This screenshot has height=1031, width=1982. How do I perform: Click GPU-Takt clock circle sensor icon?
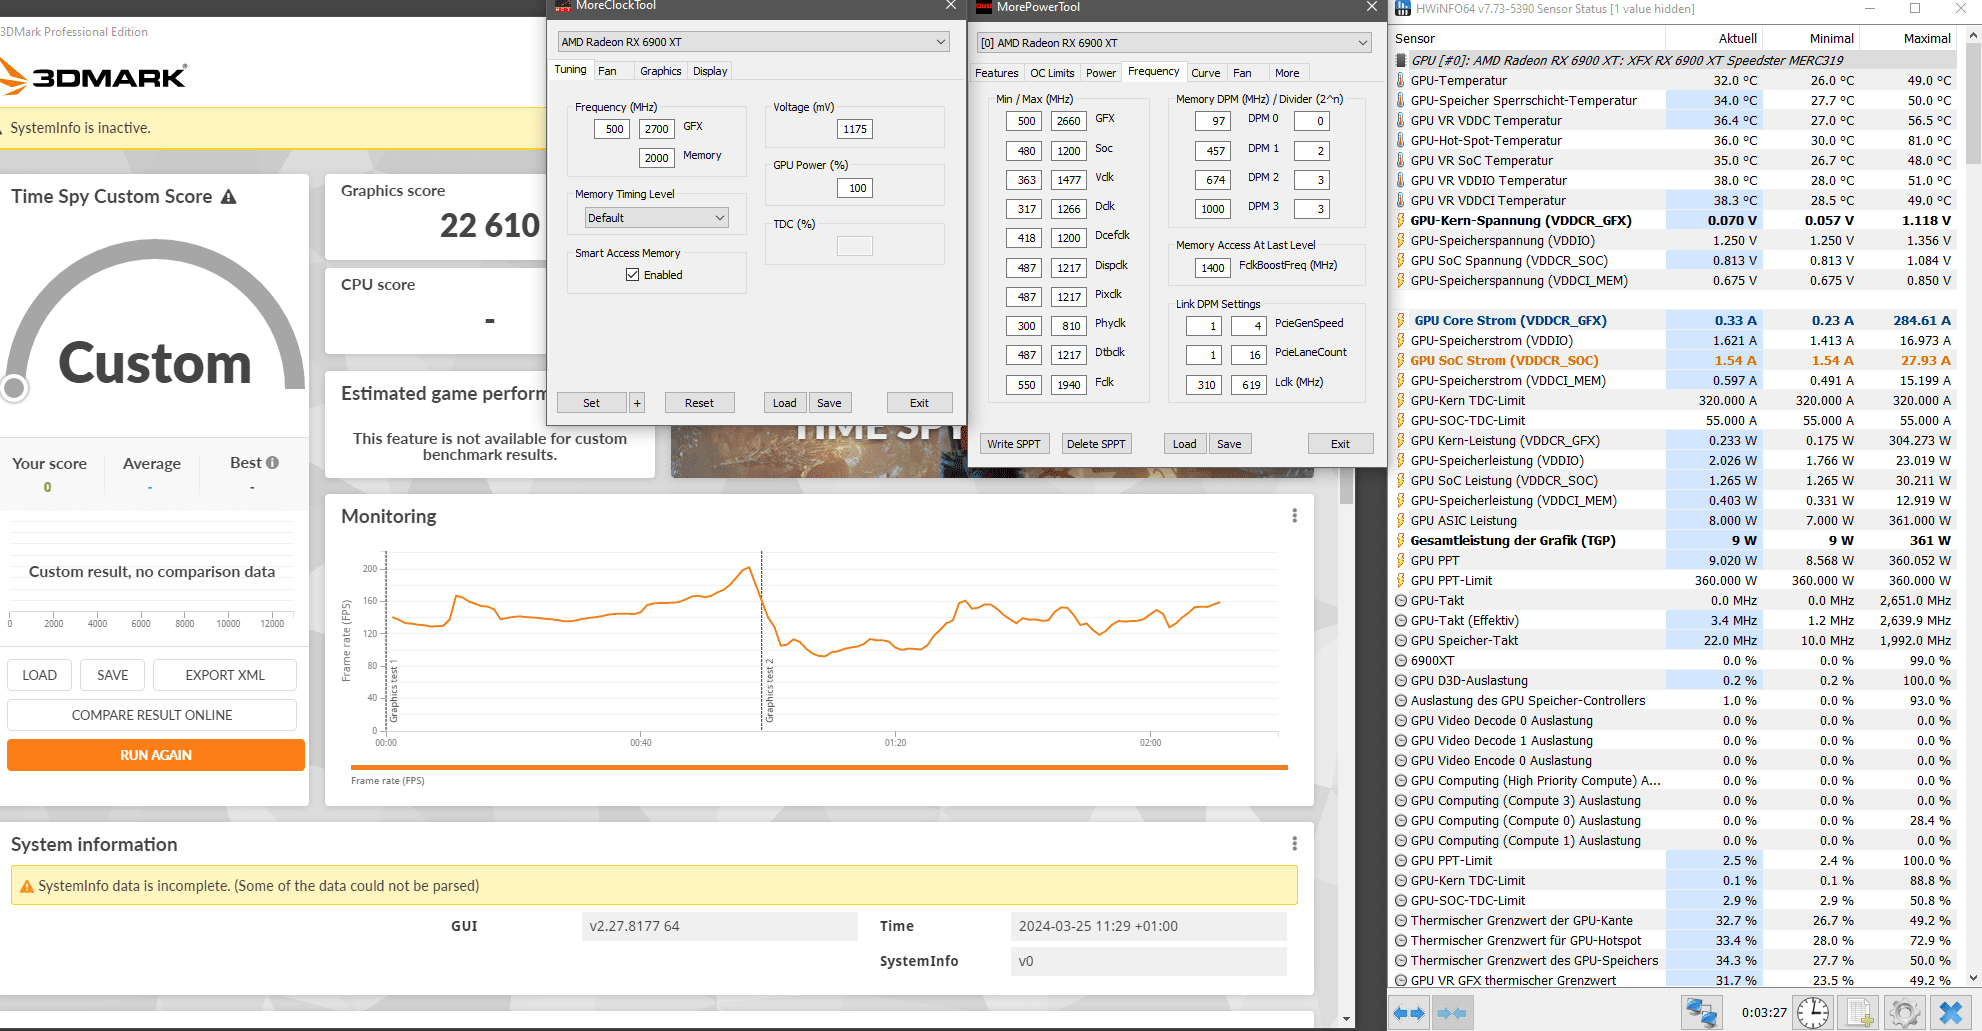pyautogui.click(x=1401, y=600)
